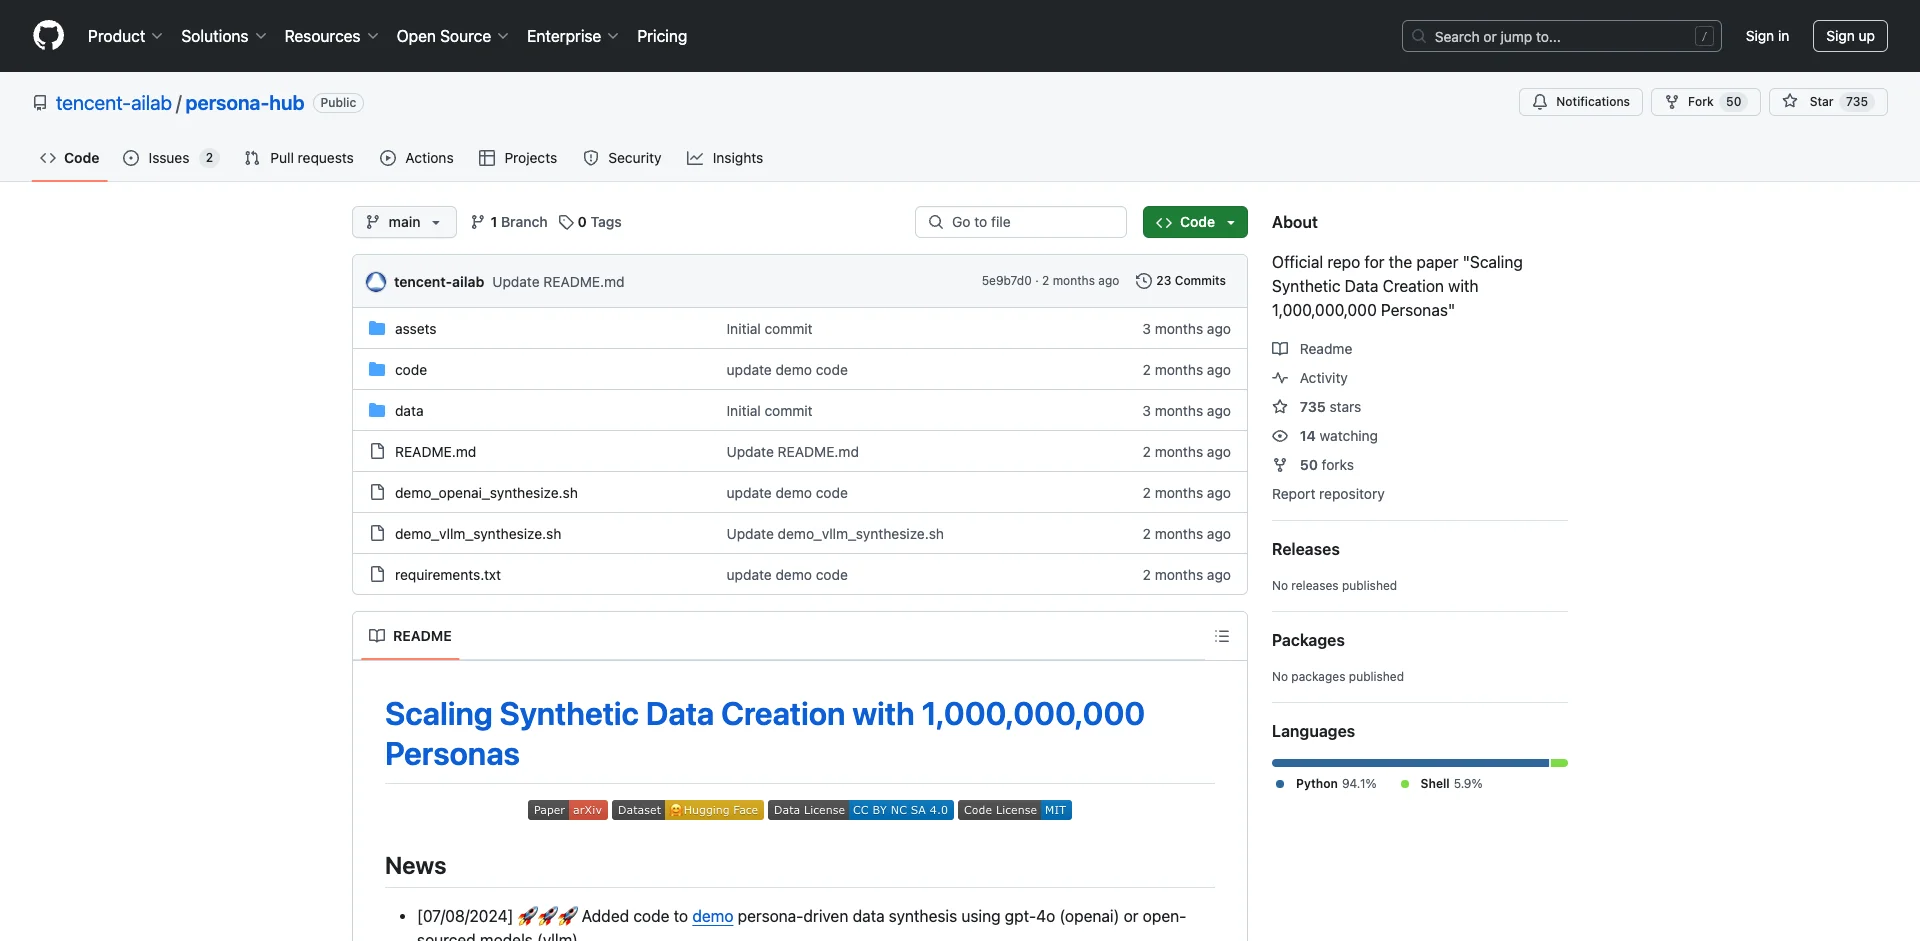Viewport: 1920px width, 941px height.
Task: Click the Readme book icon in About
Action: pyautogui.click(x=1280, y=349)
